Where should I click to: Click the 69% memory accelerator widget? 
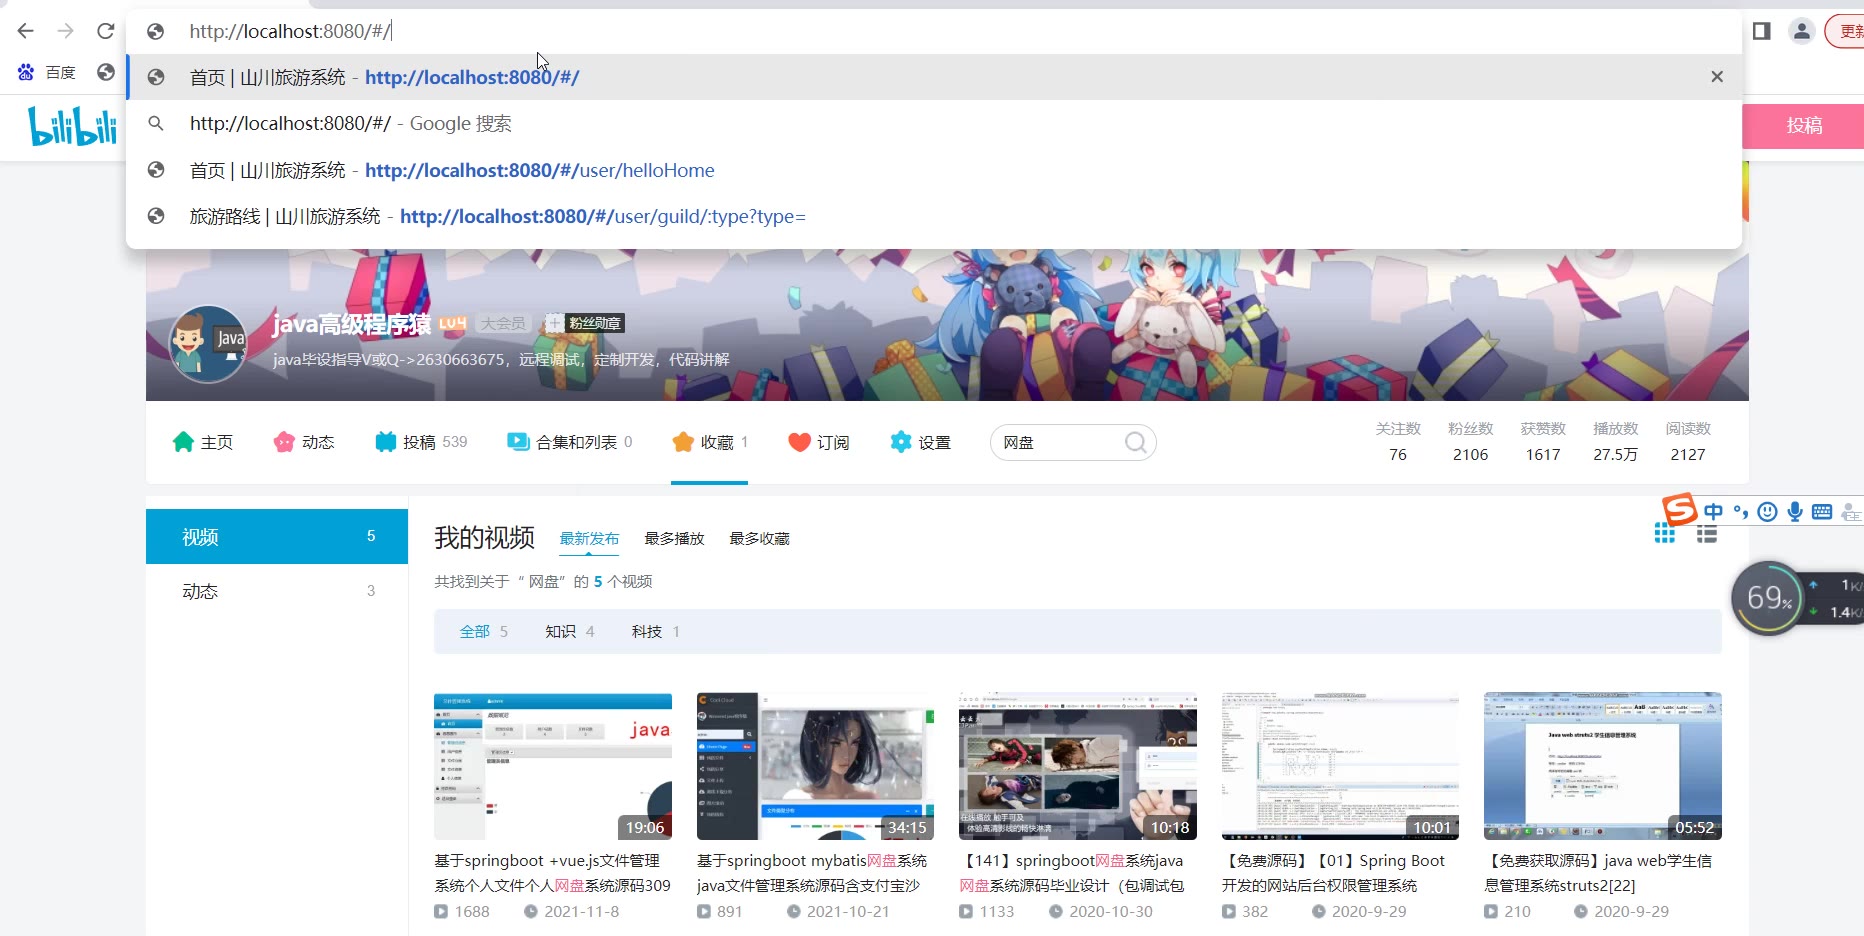[1768, 598]
